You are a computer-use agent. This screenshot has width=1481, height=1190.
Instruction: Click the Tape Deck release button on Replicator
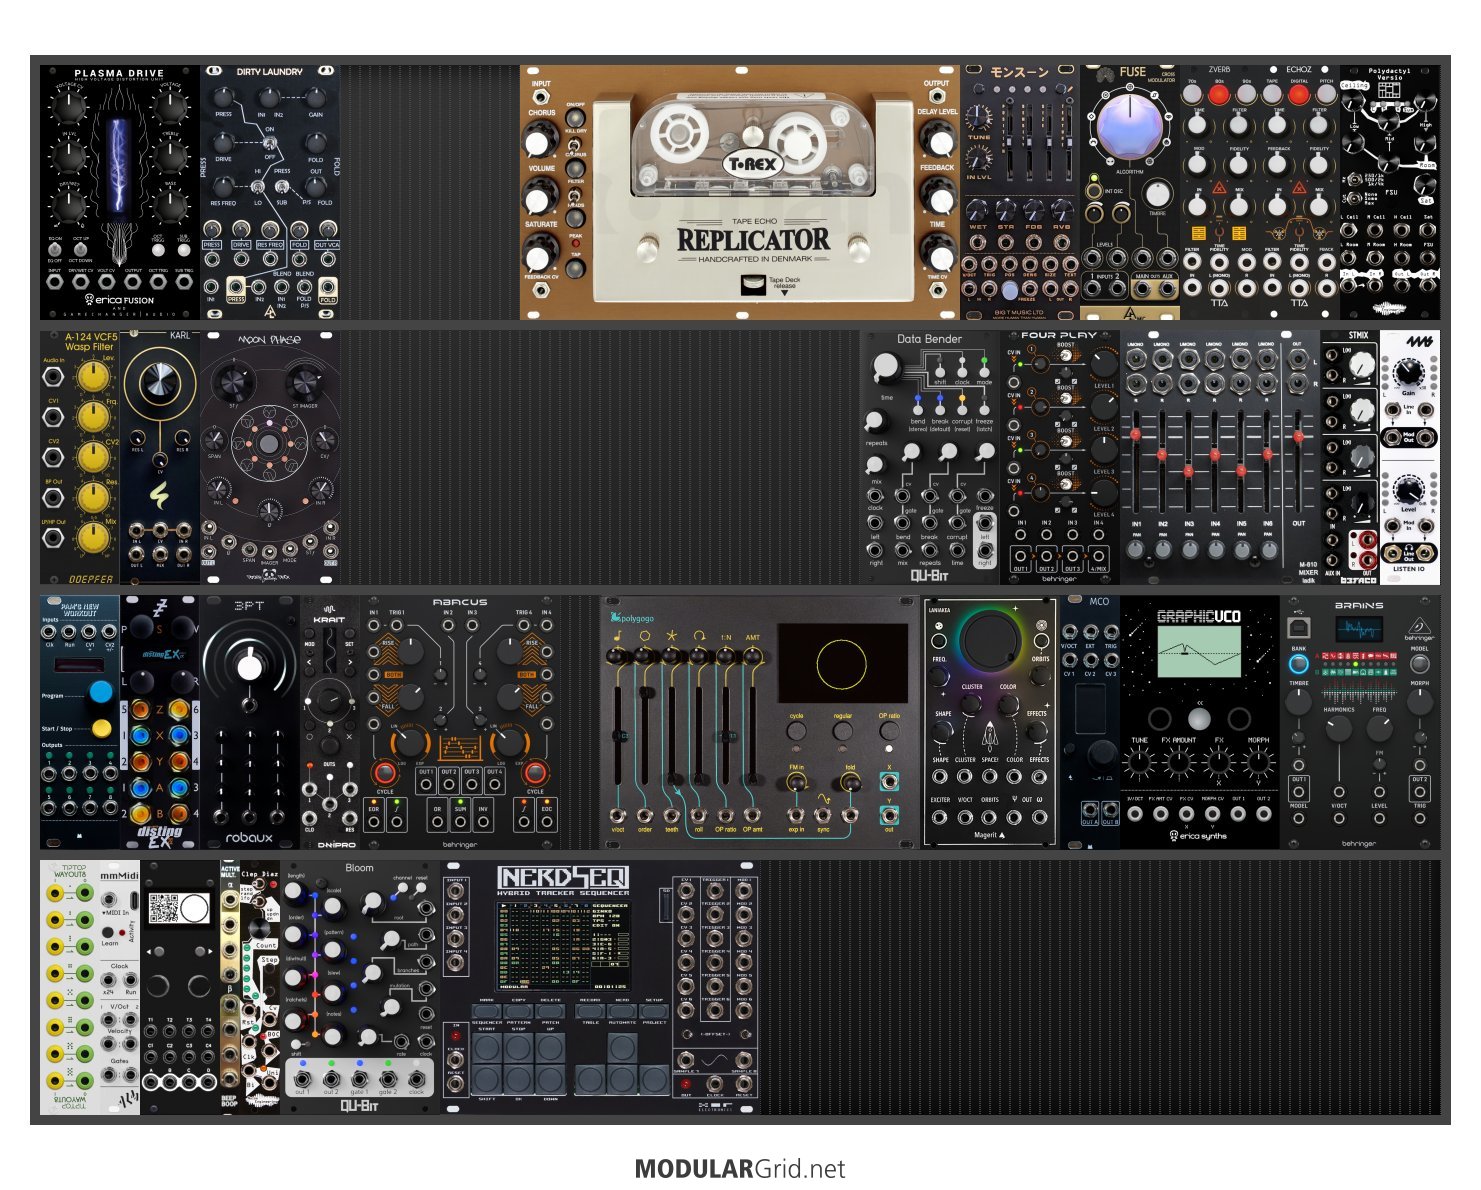753,286
